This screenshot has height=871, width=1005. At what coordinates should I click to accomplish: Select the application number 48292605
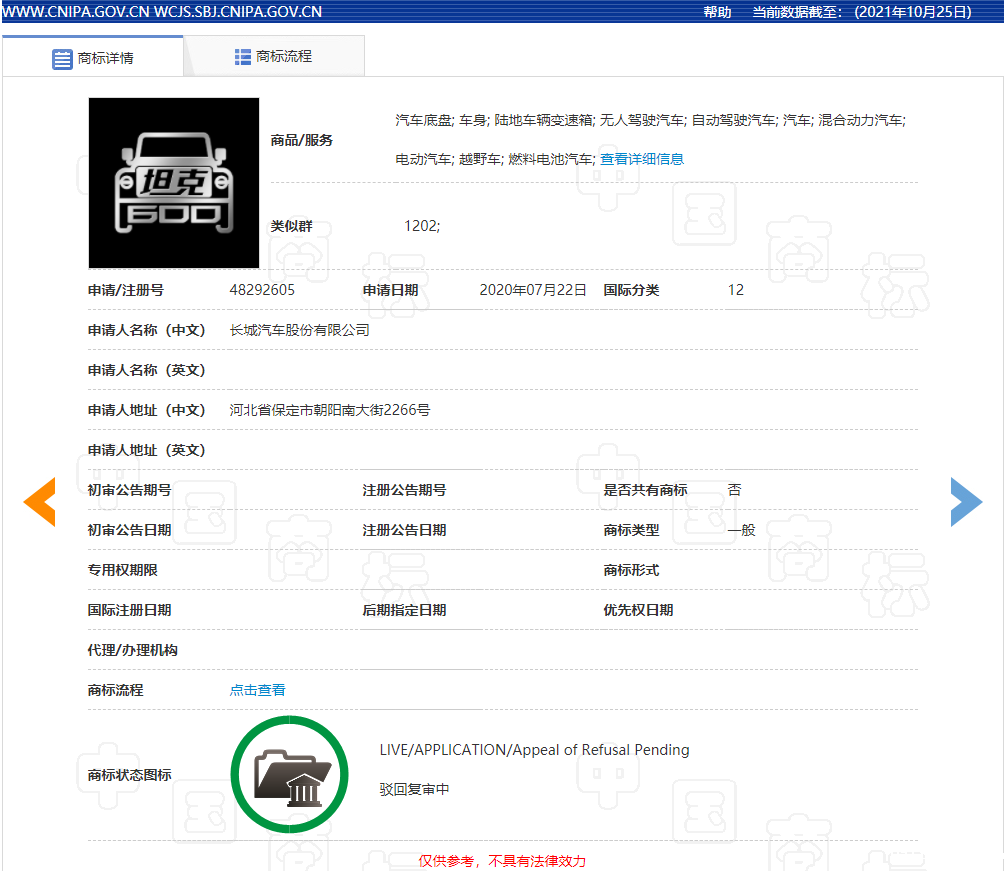[x=262, y=290]
